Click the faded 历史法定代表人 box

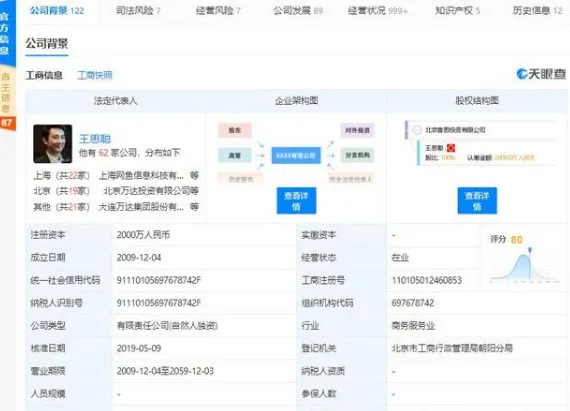tap(350, 179)
